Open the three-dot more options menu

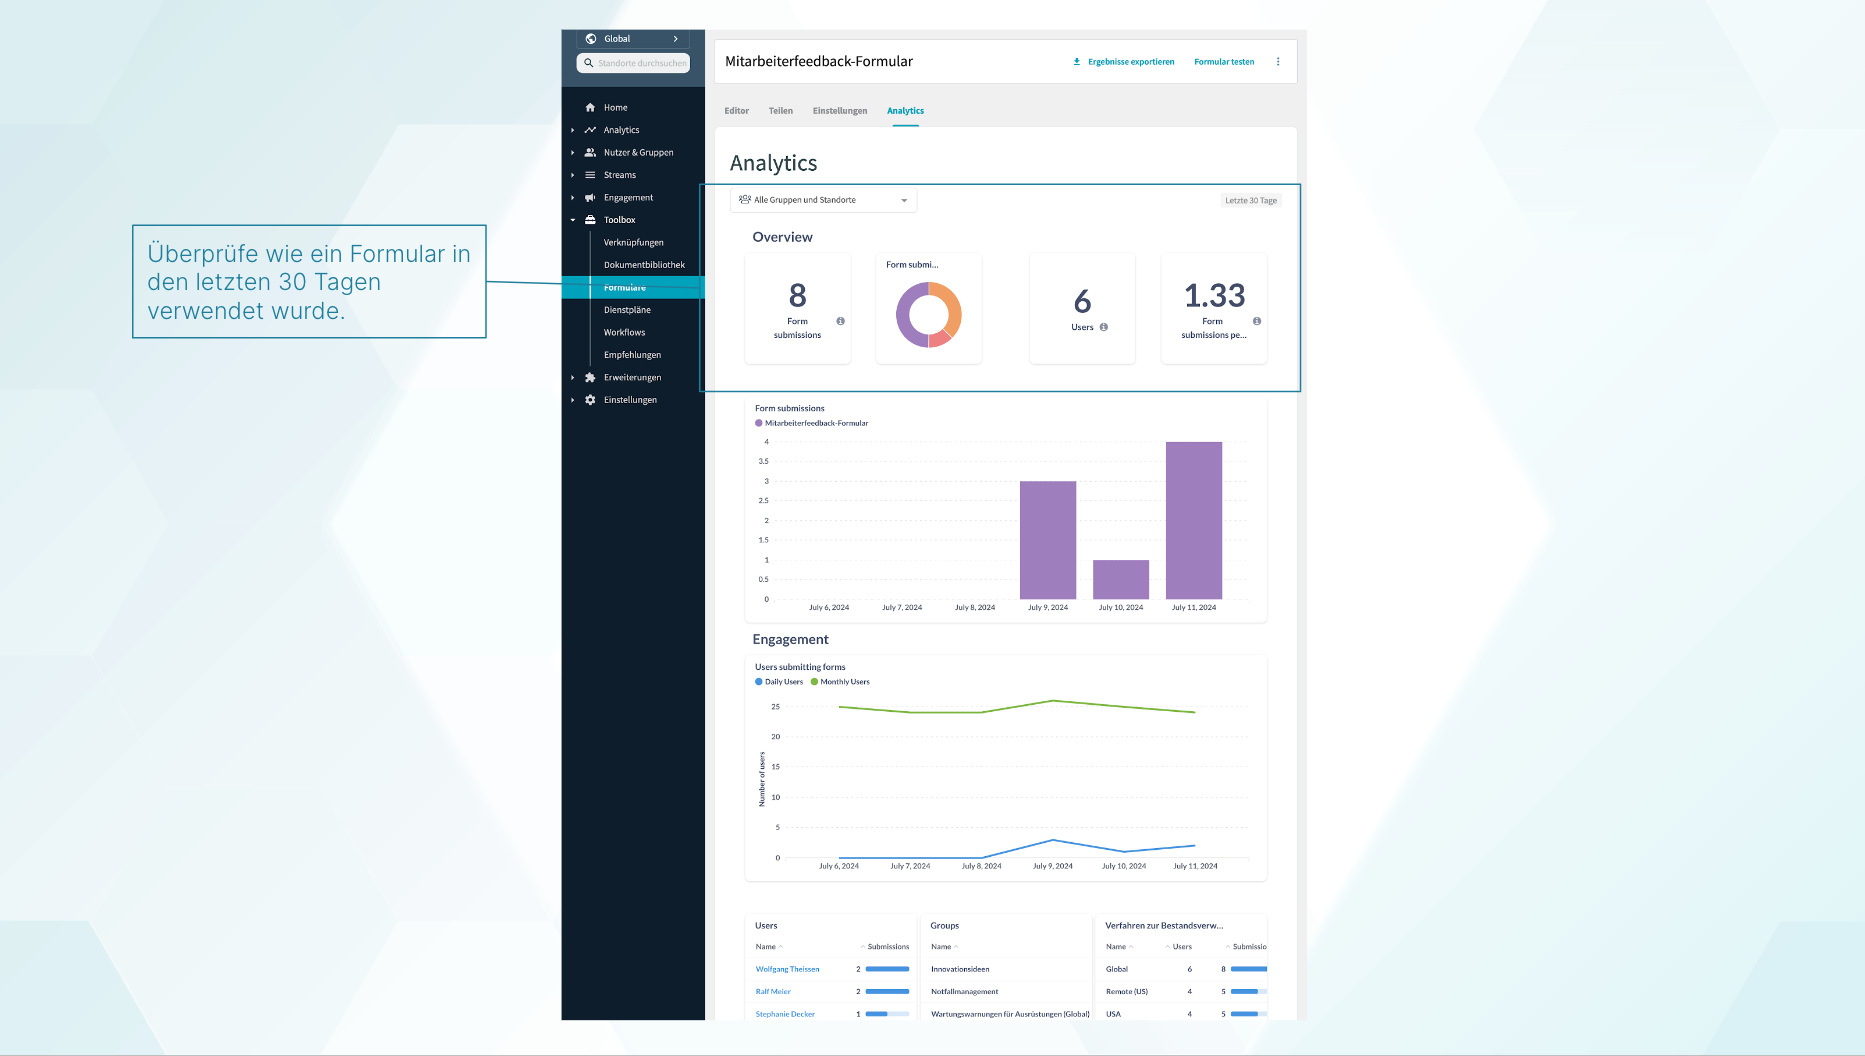pyautogui.click(x=1277, y=62)
